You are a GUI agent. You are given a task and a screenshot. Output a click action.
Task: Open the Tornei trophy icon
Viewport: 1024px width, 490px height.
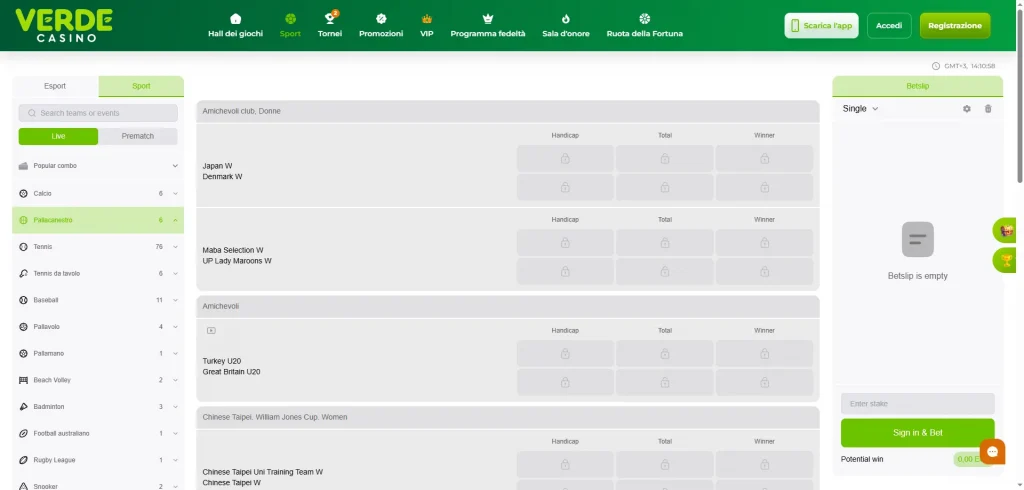329,19
